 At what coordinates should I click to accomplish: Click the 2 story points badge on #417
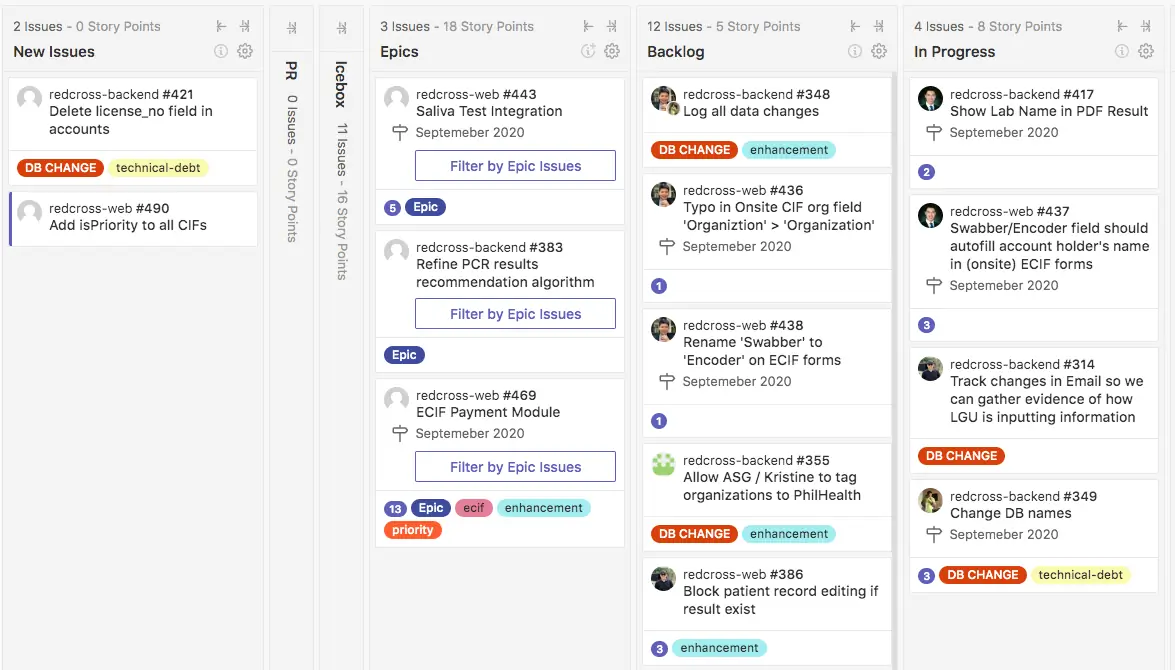[x=926, y=172]
